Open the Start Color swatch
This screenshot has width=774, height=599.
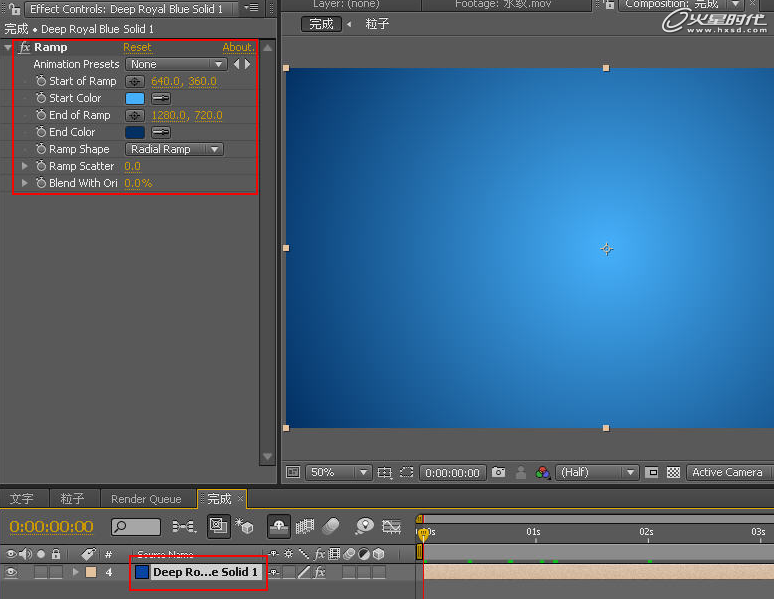coord(135,98)
